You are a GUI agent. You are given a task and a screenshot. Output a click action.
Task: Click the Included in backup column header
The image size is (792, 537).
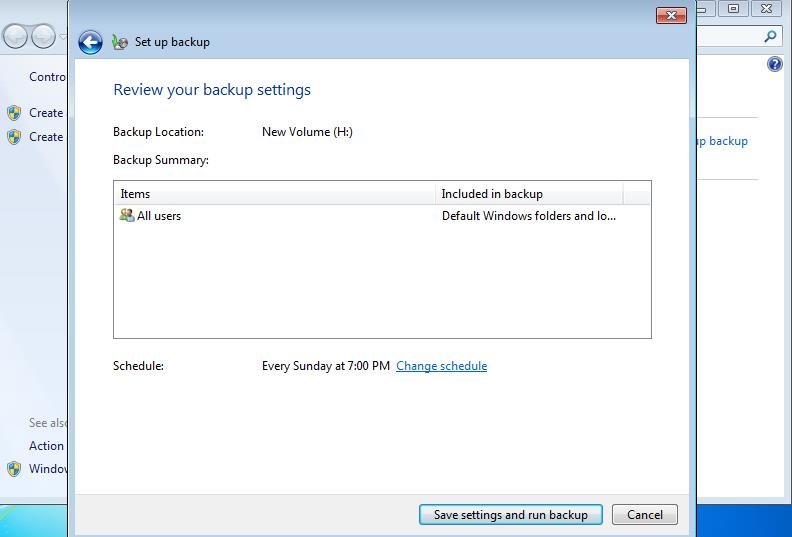(x=528, y=194)
